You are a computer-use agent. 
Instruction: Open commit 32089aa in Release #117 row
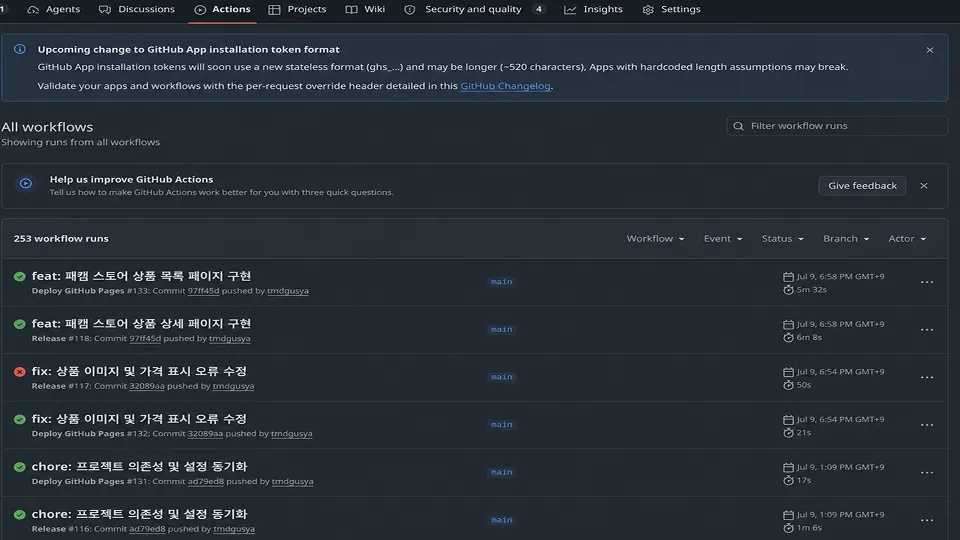[147, 386]
